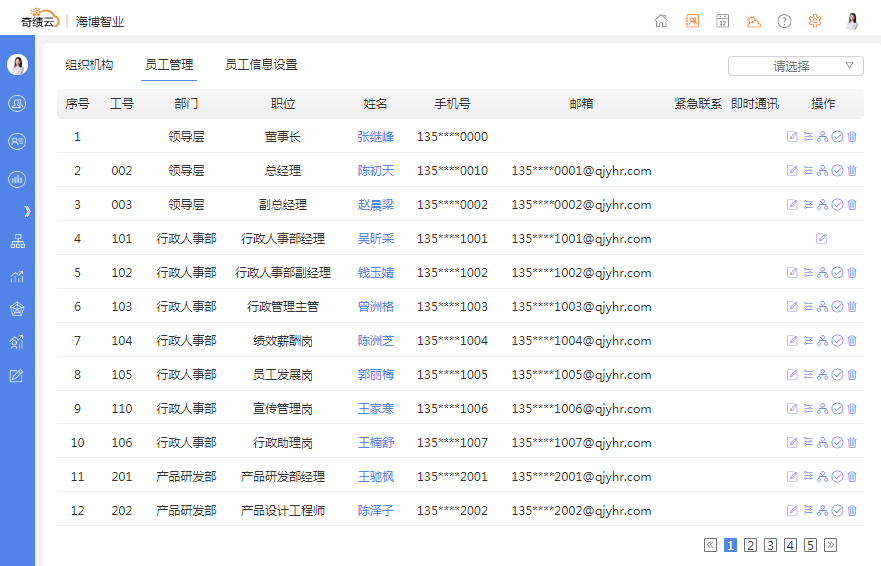Open employee link 陈泽子
The image size is (881, 566).
(375, 511)
